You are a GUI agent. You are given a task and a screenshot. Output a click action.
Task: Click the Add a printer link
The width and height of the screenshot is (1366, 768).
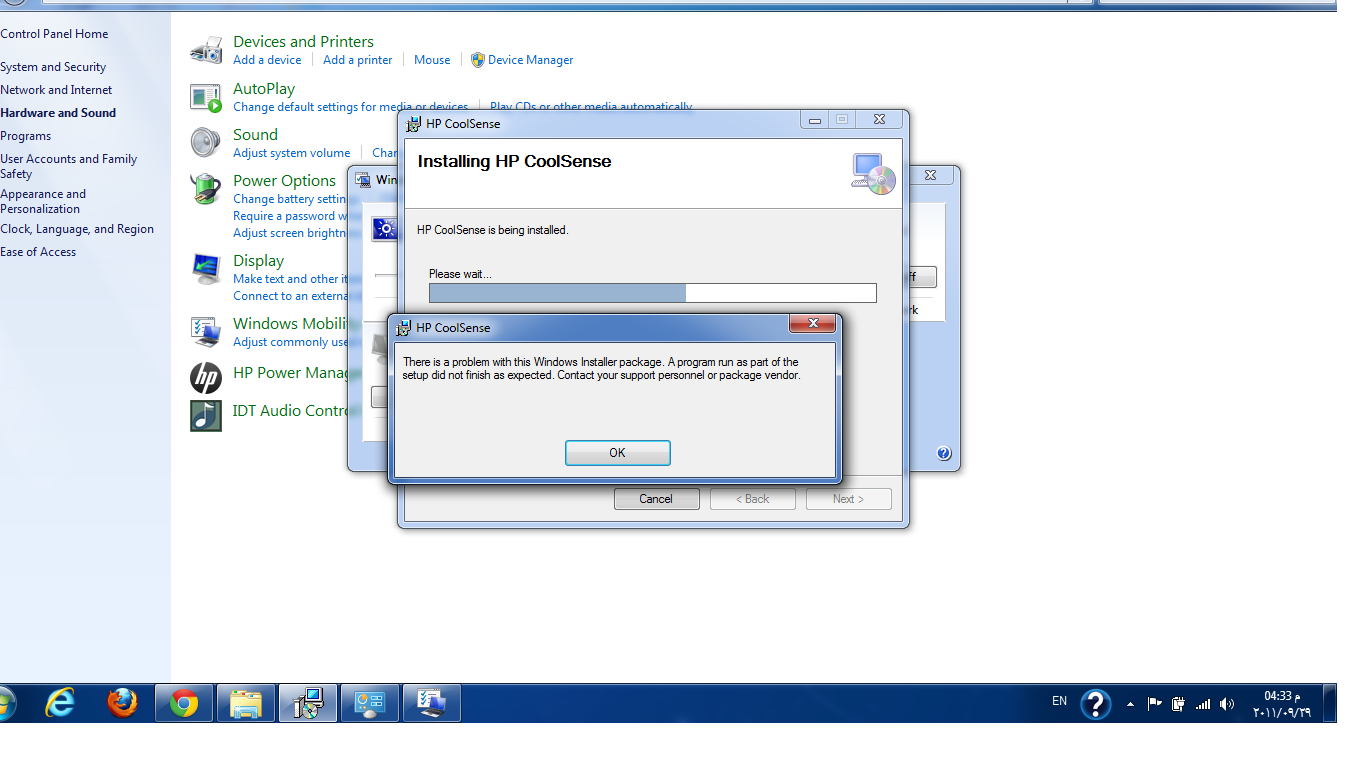357,60
